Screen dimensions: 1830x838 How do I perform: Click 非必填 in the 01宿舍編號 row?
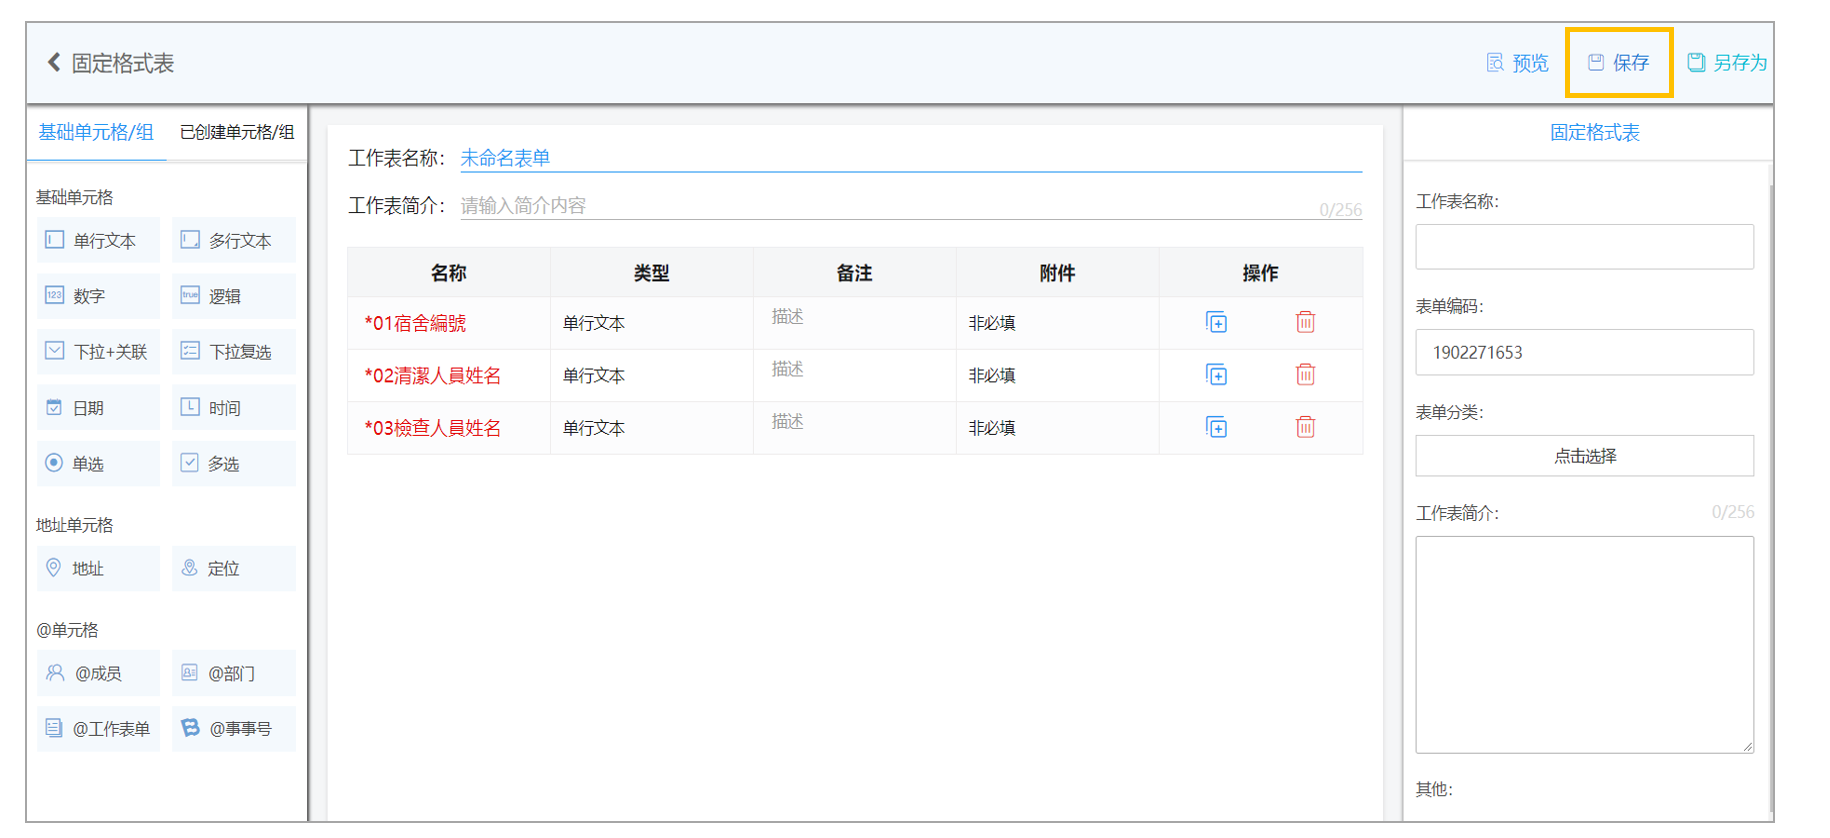pyautogui.click(x=992, y=323)
